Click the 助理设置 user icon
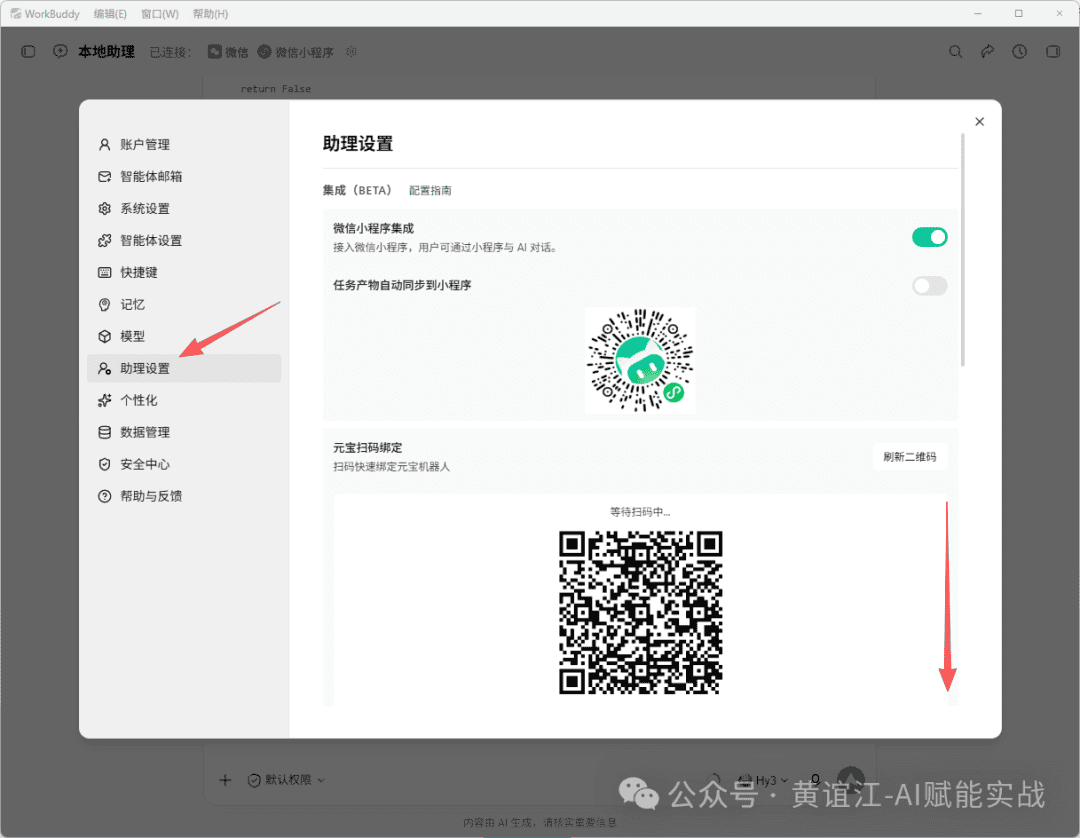This screenshot has height=838, width=1080. click(x=104, y=368)
